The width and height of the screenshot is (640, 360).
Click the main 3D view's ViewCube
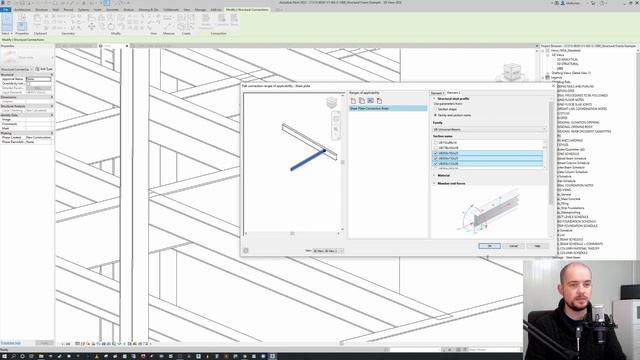pos(512,72)
